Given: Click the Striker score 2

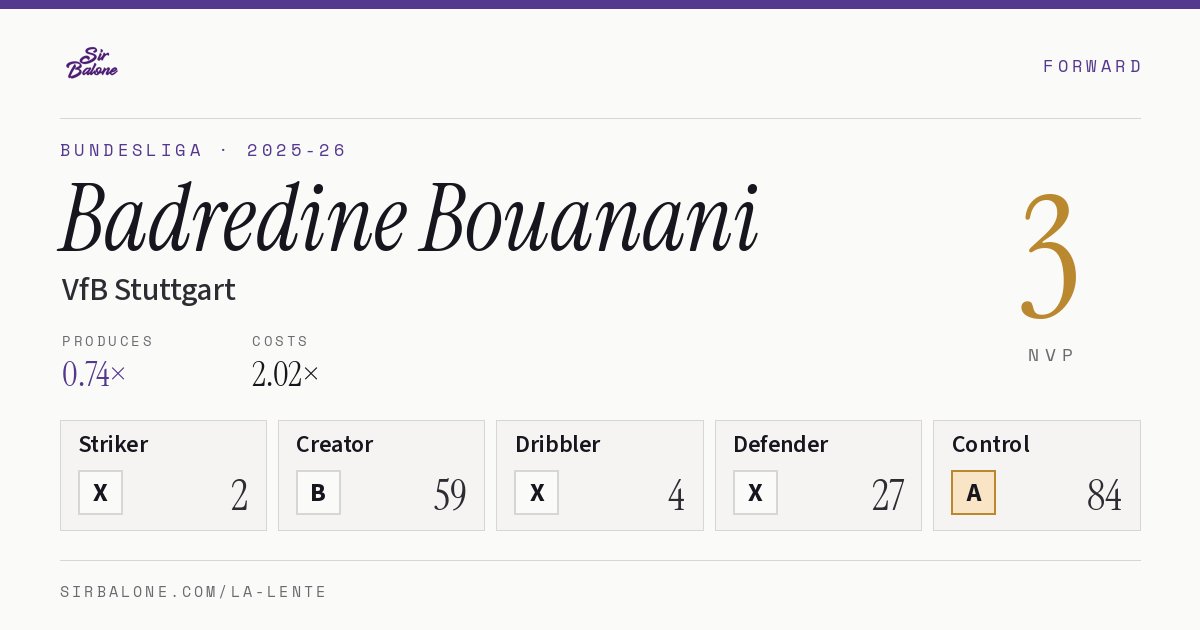Looking at the screenshot, I should pos(240,495).
